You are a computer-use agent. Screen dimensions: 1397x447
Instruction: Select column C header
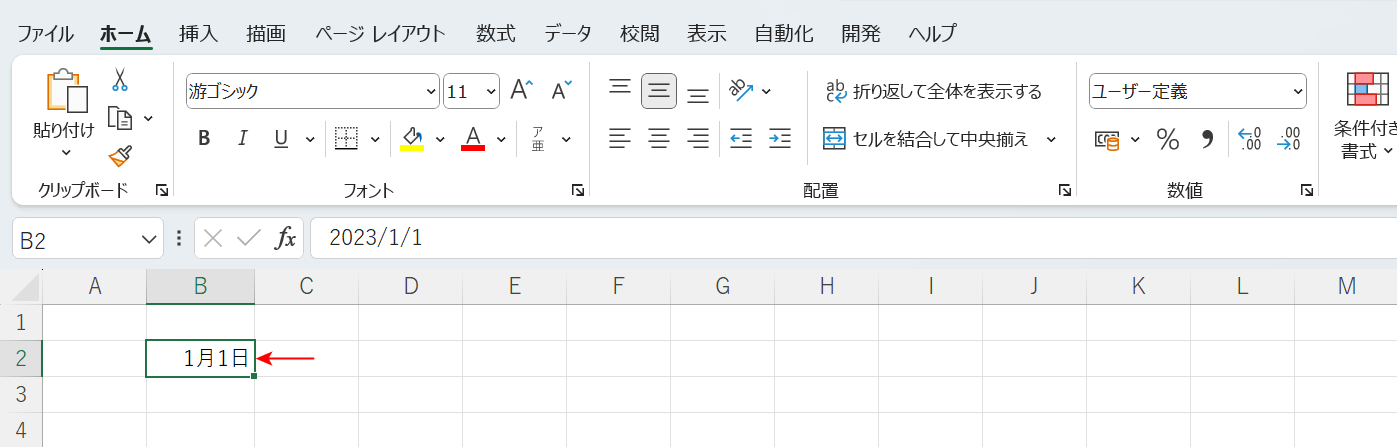pos(306,287)
